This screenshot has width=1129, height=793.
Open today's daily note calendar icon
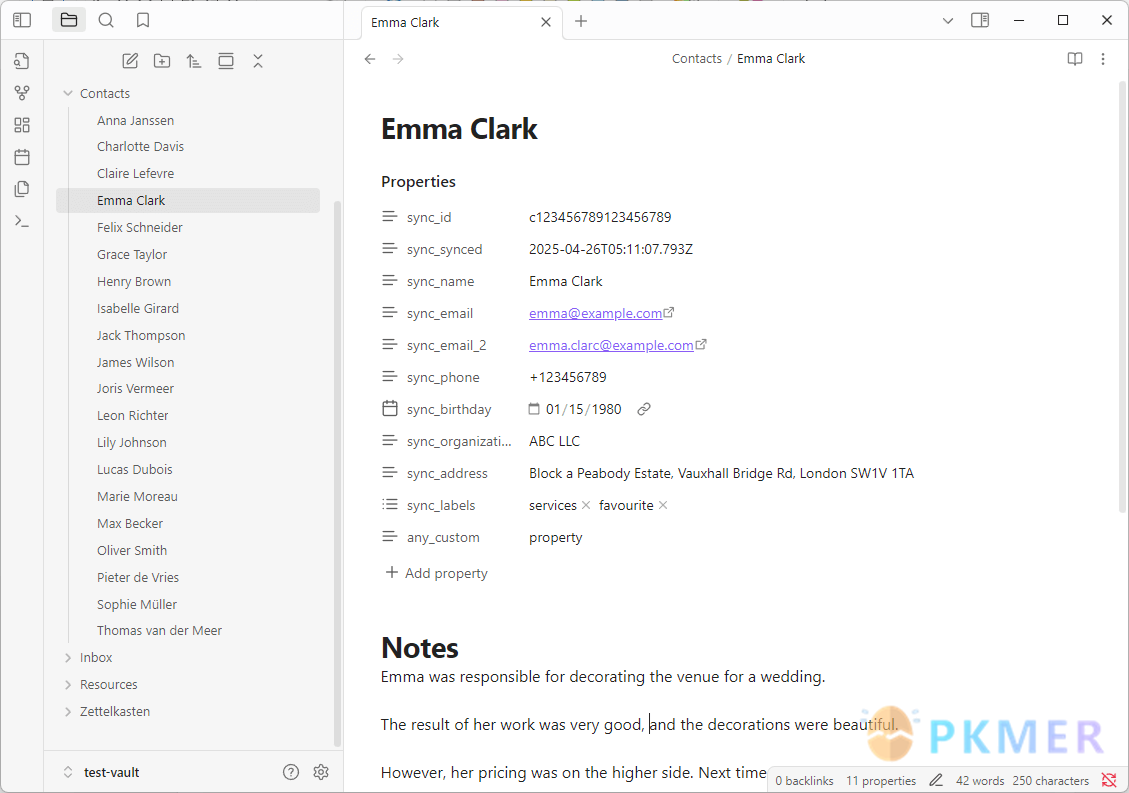click(x=22, y=157)
